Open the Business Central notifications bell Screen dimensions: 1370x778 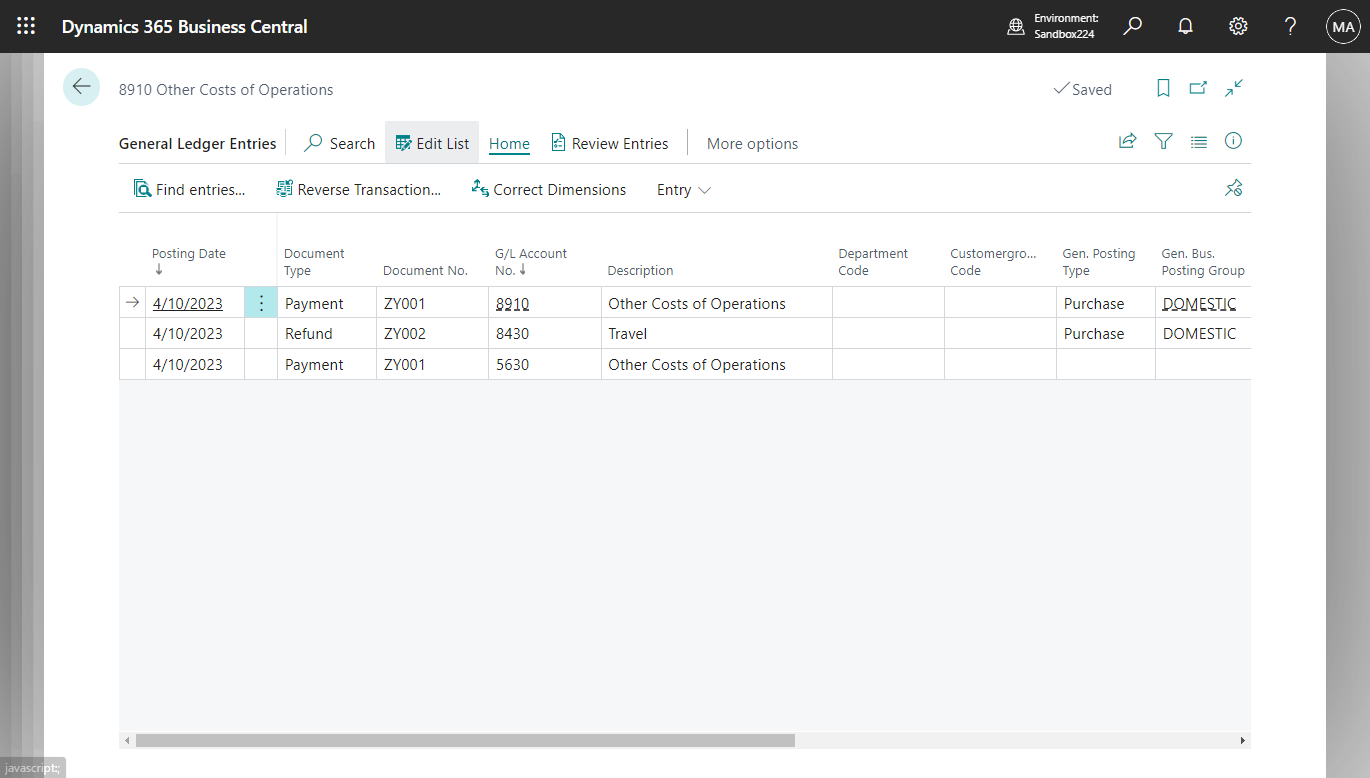pyautogui.click(x=1185, y=26)
